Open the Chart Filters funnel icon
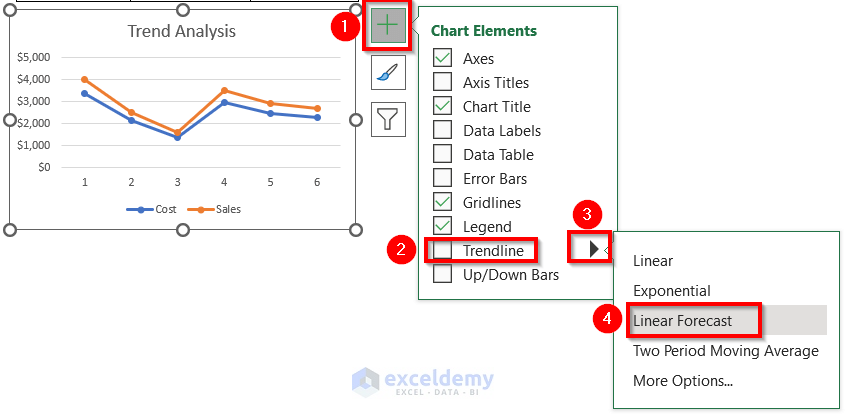 [x=386, y=119]
